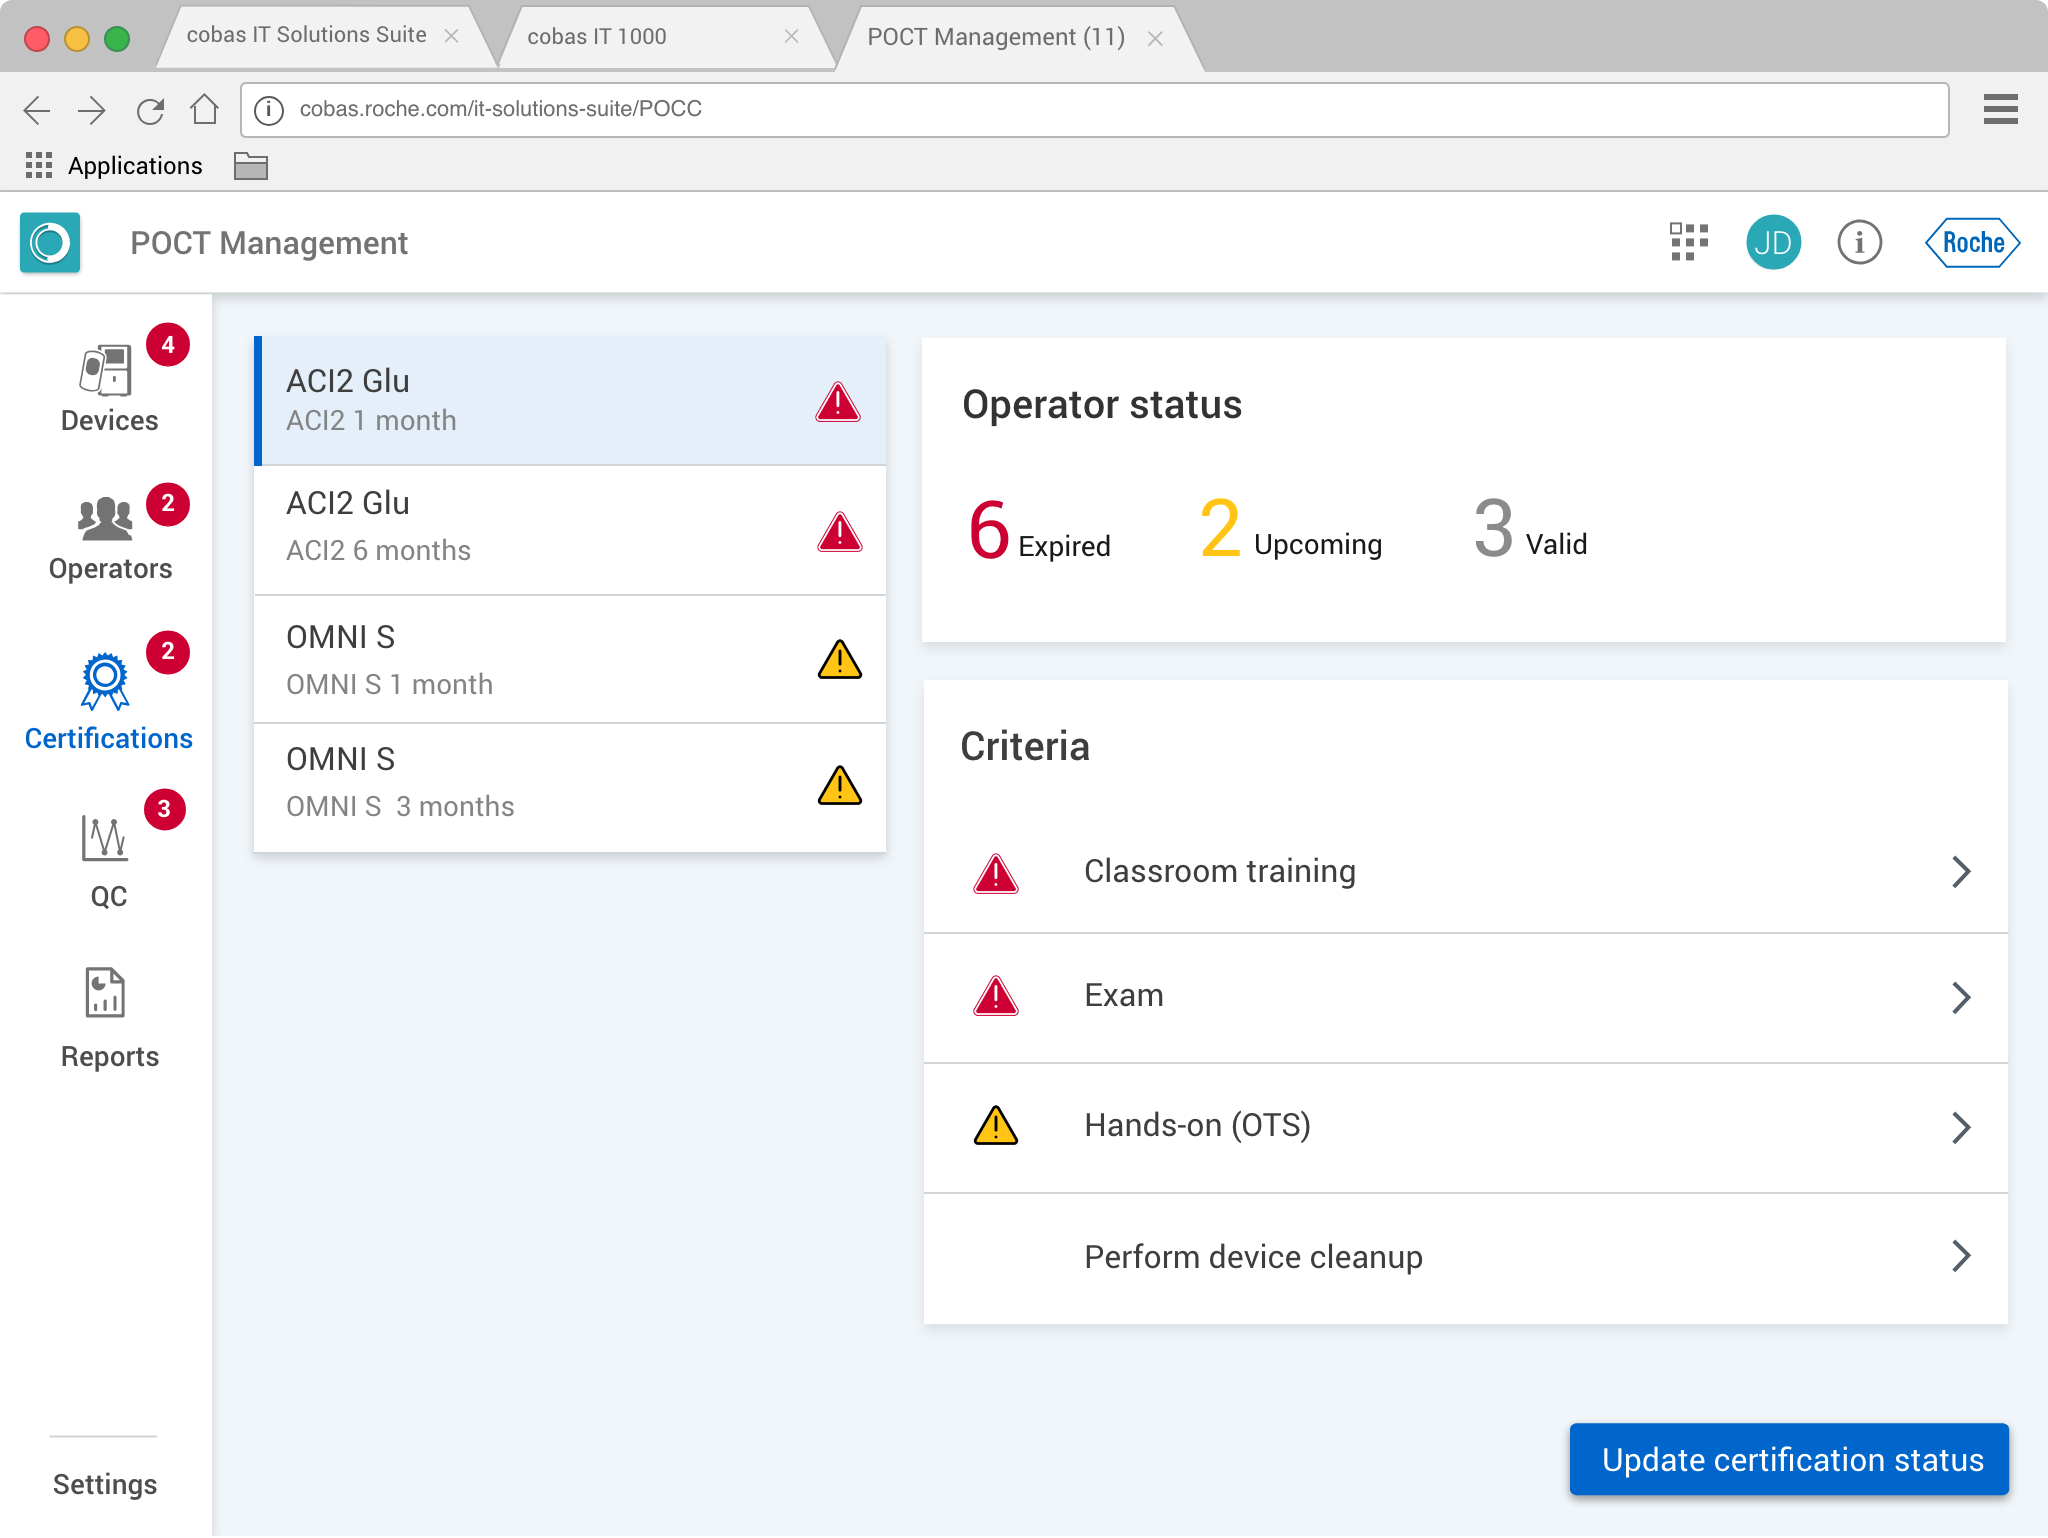Click the JD user avatar

1773,243
